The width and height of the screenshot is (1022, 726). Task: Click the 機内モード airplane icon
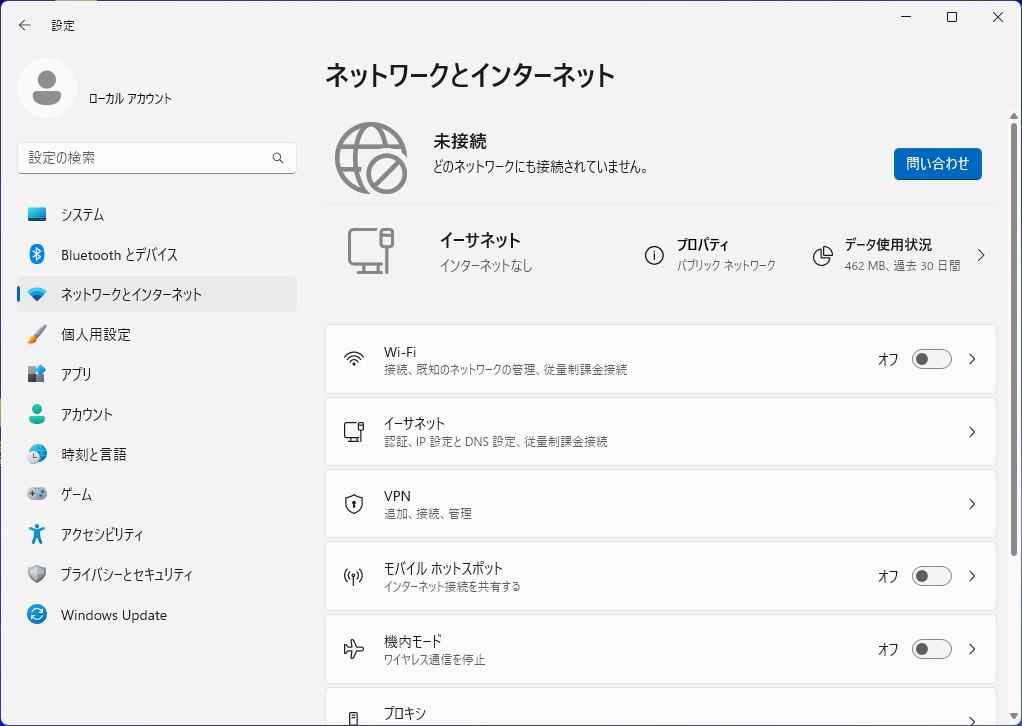(354, 649)
